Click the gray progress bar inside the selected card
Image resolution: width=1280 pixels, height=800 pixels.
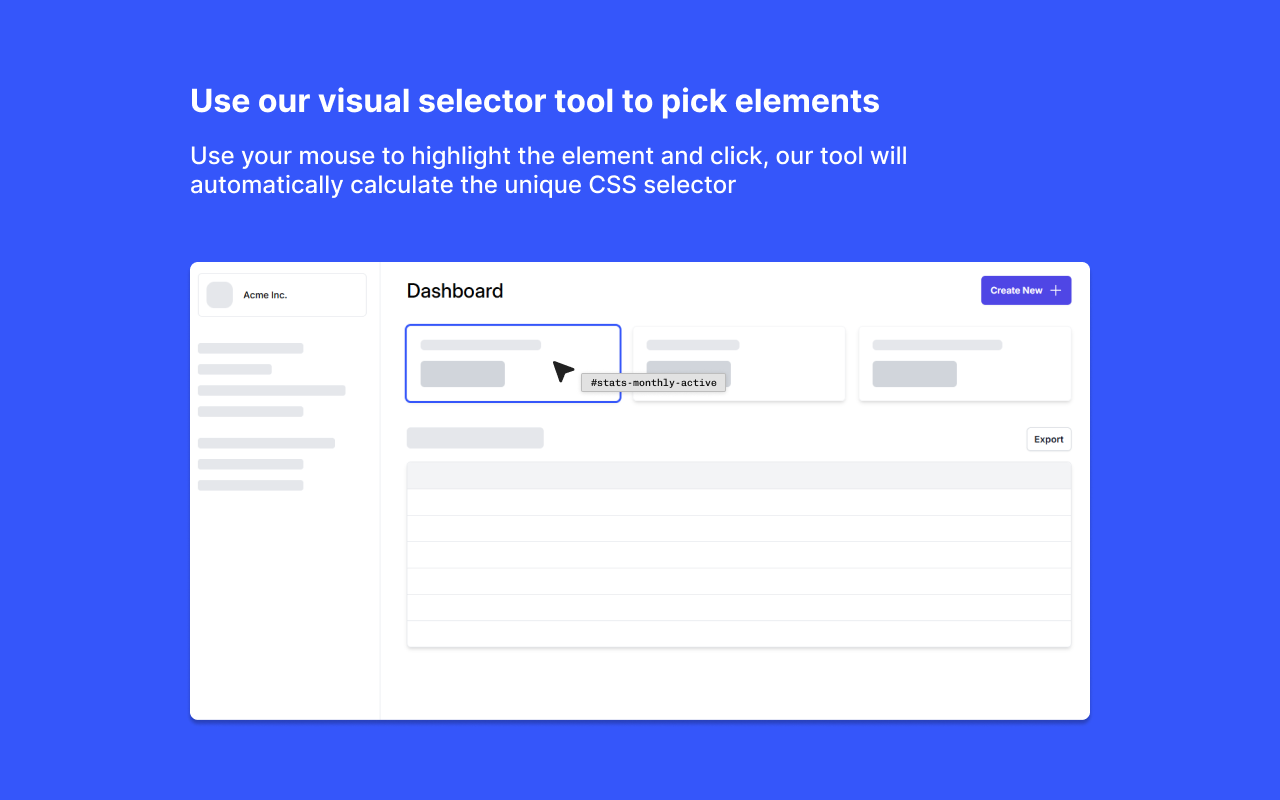pos(461,373)
